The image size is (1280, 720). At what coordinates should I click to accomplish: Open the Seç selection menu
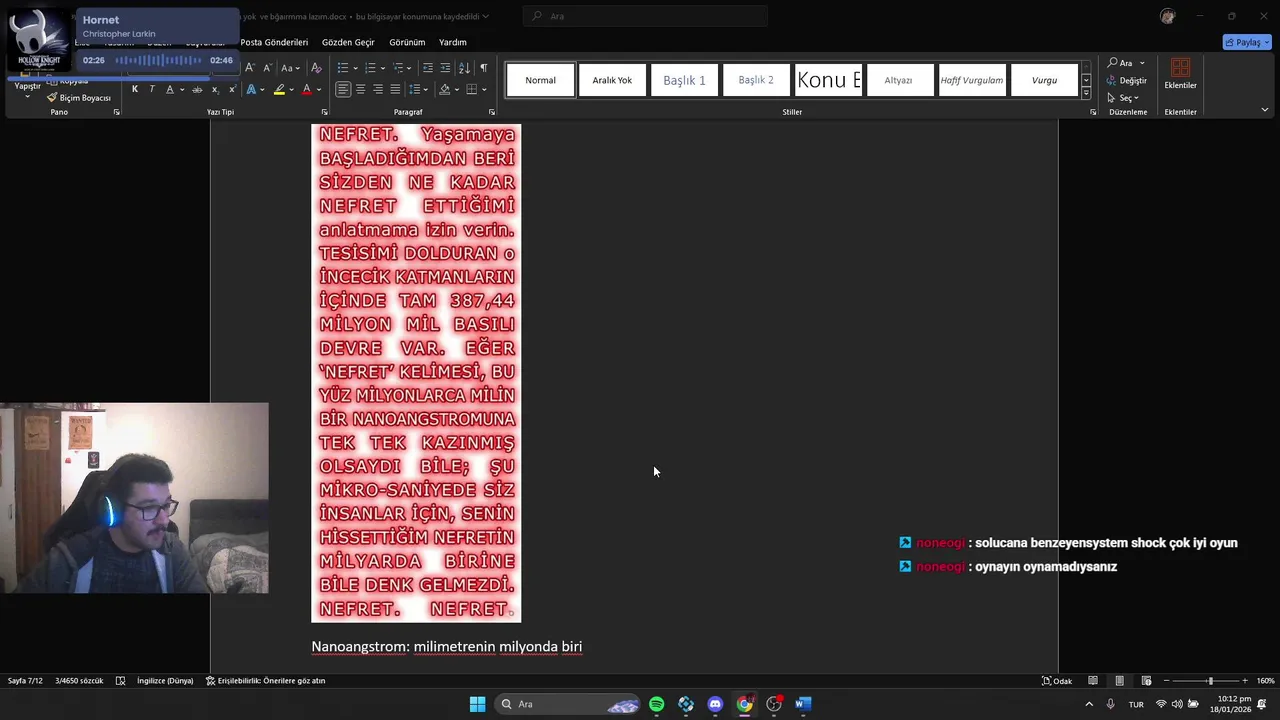click(1123, 98)
